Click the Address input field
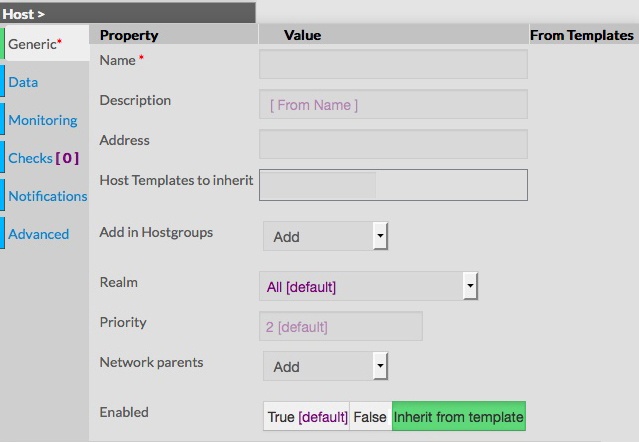Image resolution: width=639 pixels, height=442 pixels. [x=393, y=144]
